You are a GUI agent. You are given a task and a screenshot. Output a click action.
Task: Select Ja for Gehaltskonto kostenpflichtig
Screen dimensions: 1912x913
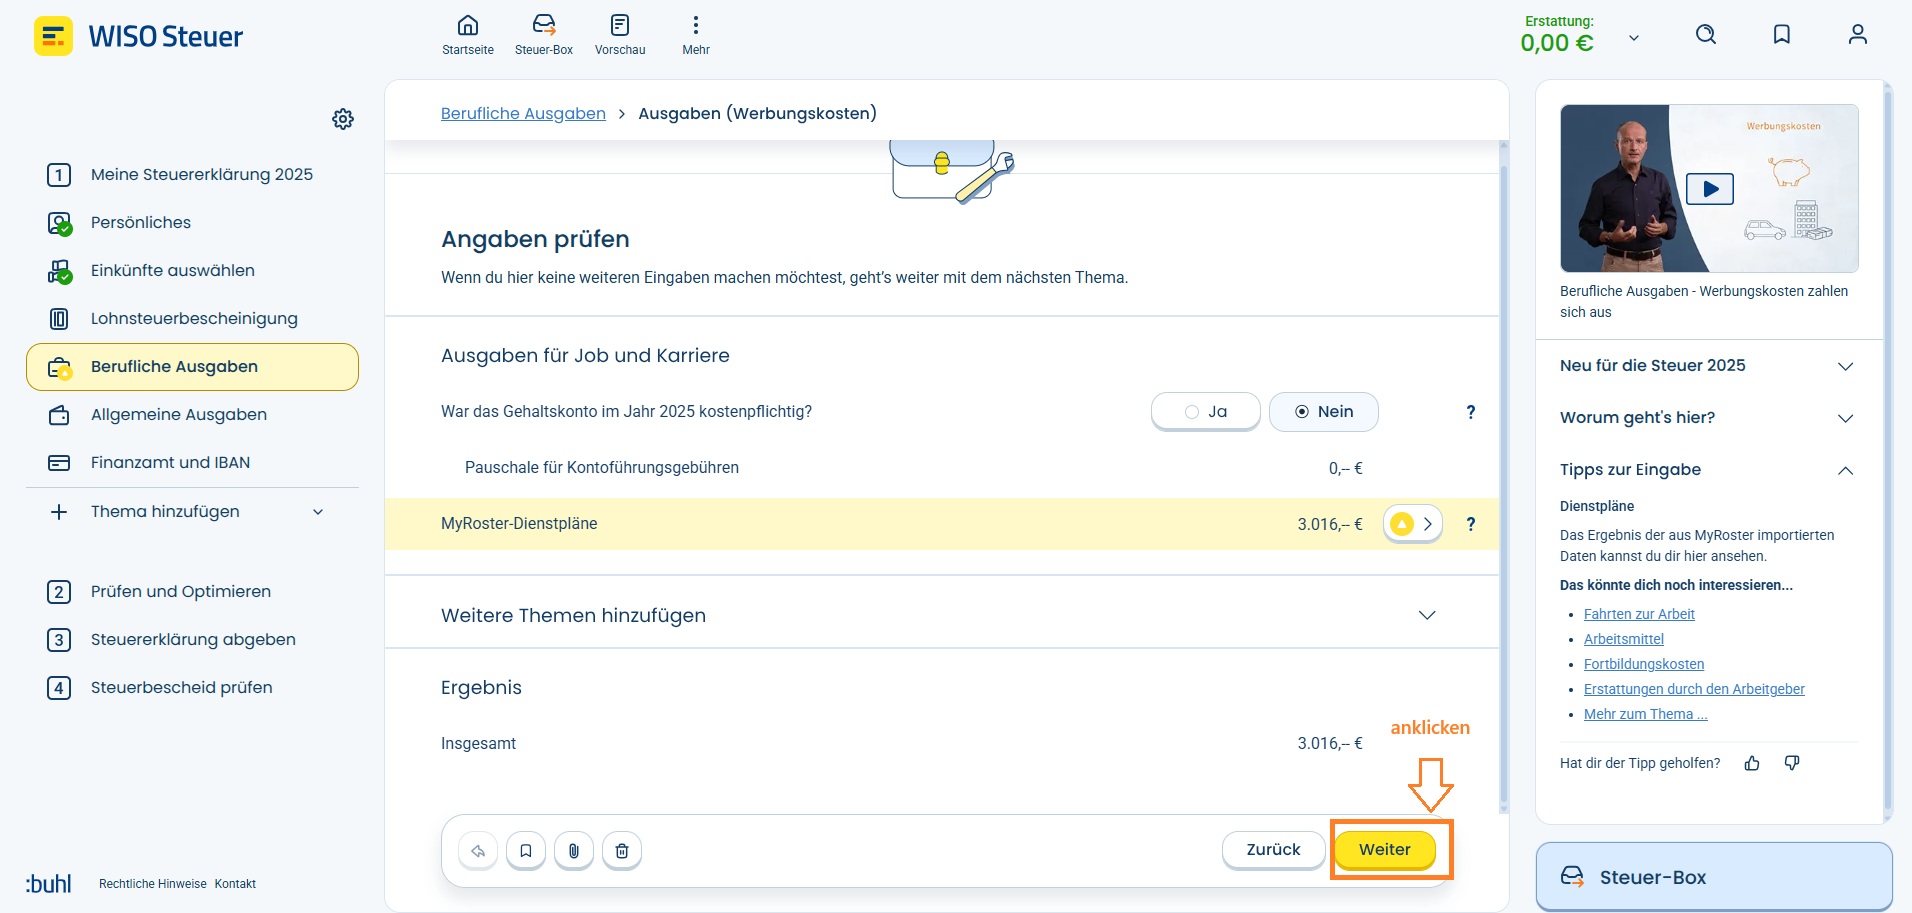point(1205,412)
